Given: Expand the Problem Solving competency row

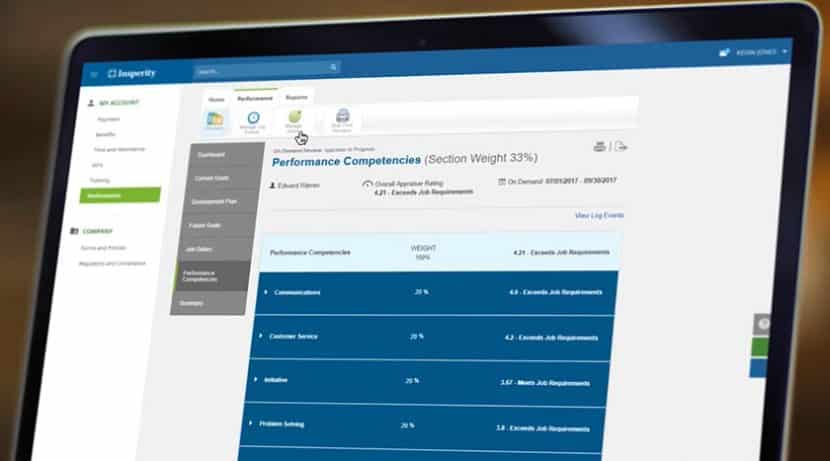Looking at the screenshot, I should click(251, 424).
